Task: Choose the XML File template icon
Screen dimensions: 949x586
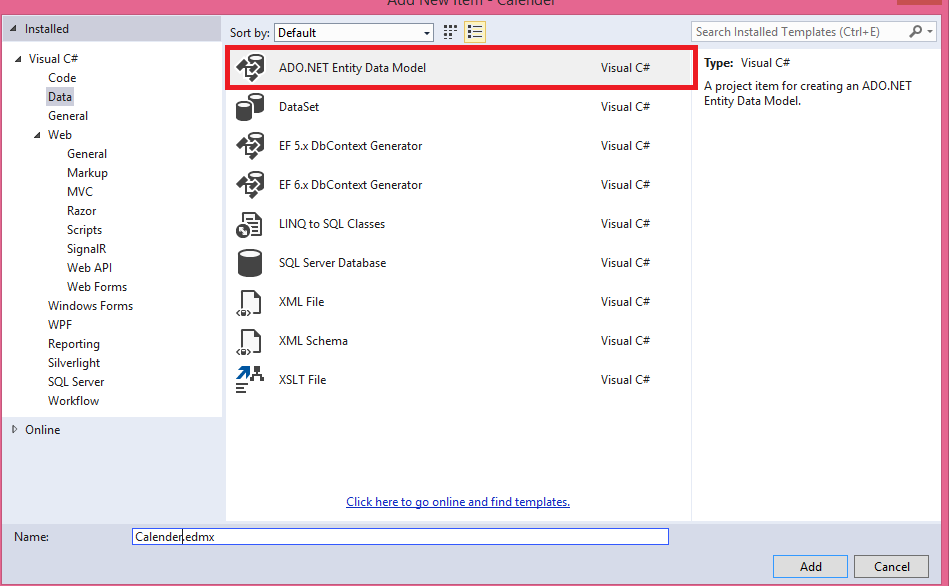Action: coord(249,302)
